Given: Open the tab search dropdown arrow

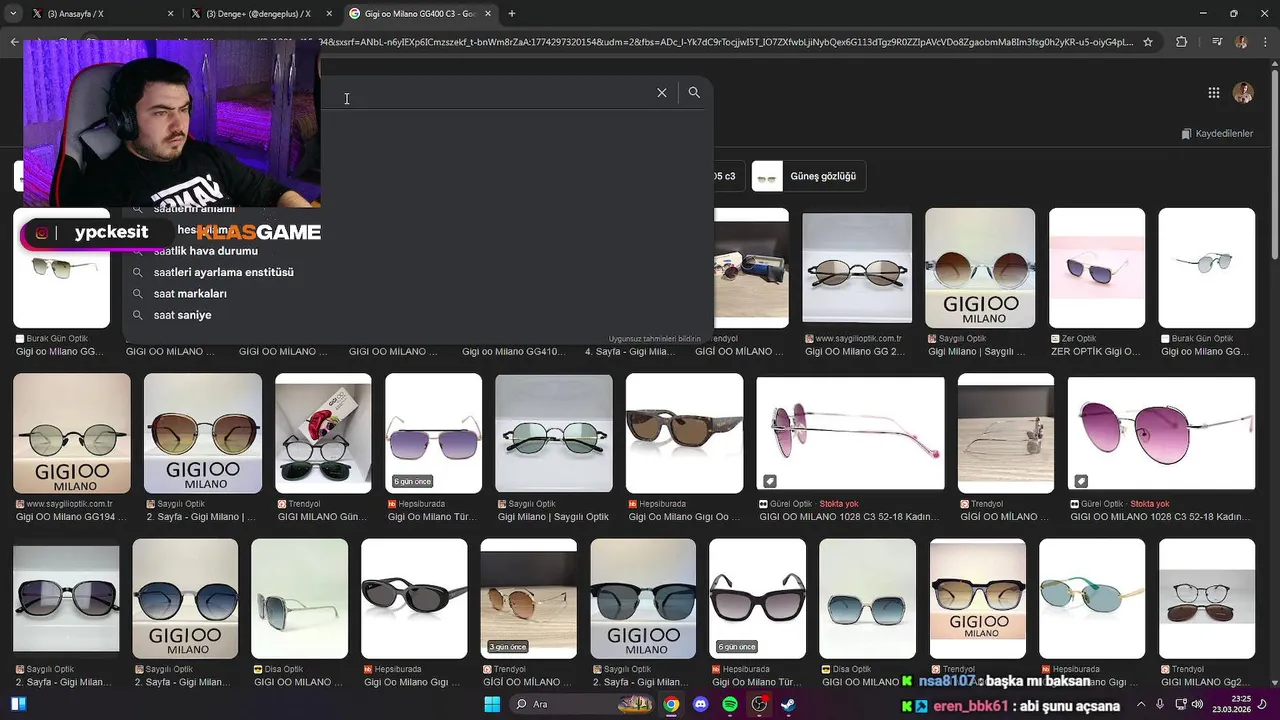Looking at the screenshot, I should point(14,14).
